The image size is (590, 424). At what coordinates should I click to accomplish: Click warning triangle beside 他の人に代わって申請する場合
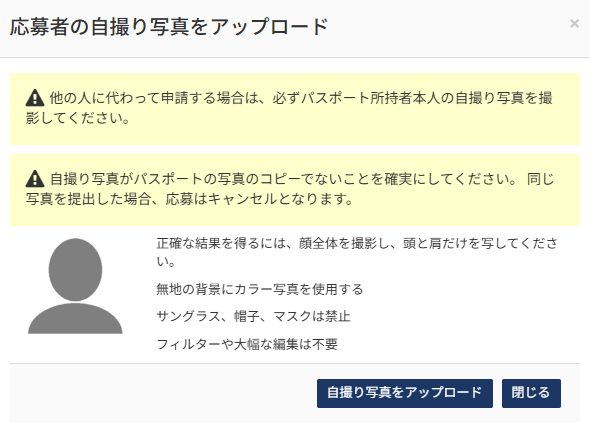click(35, 98)
